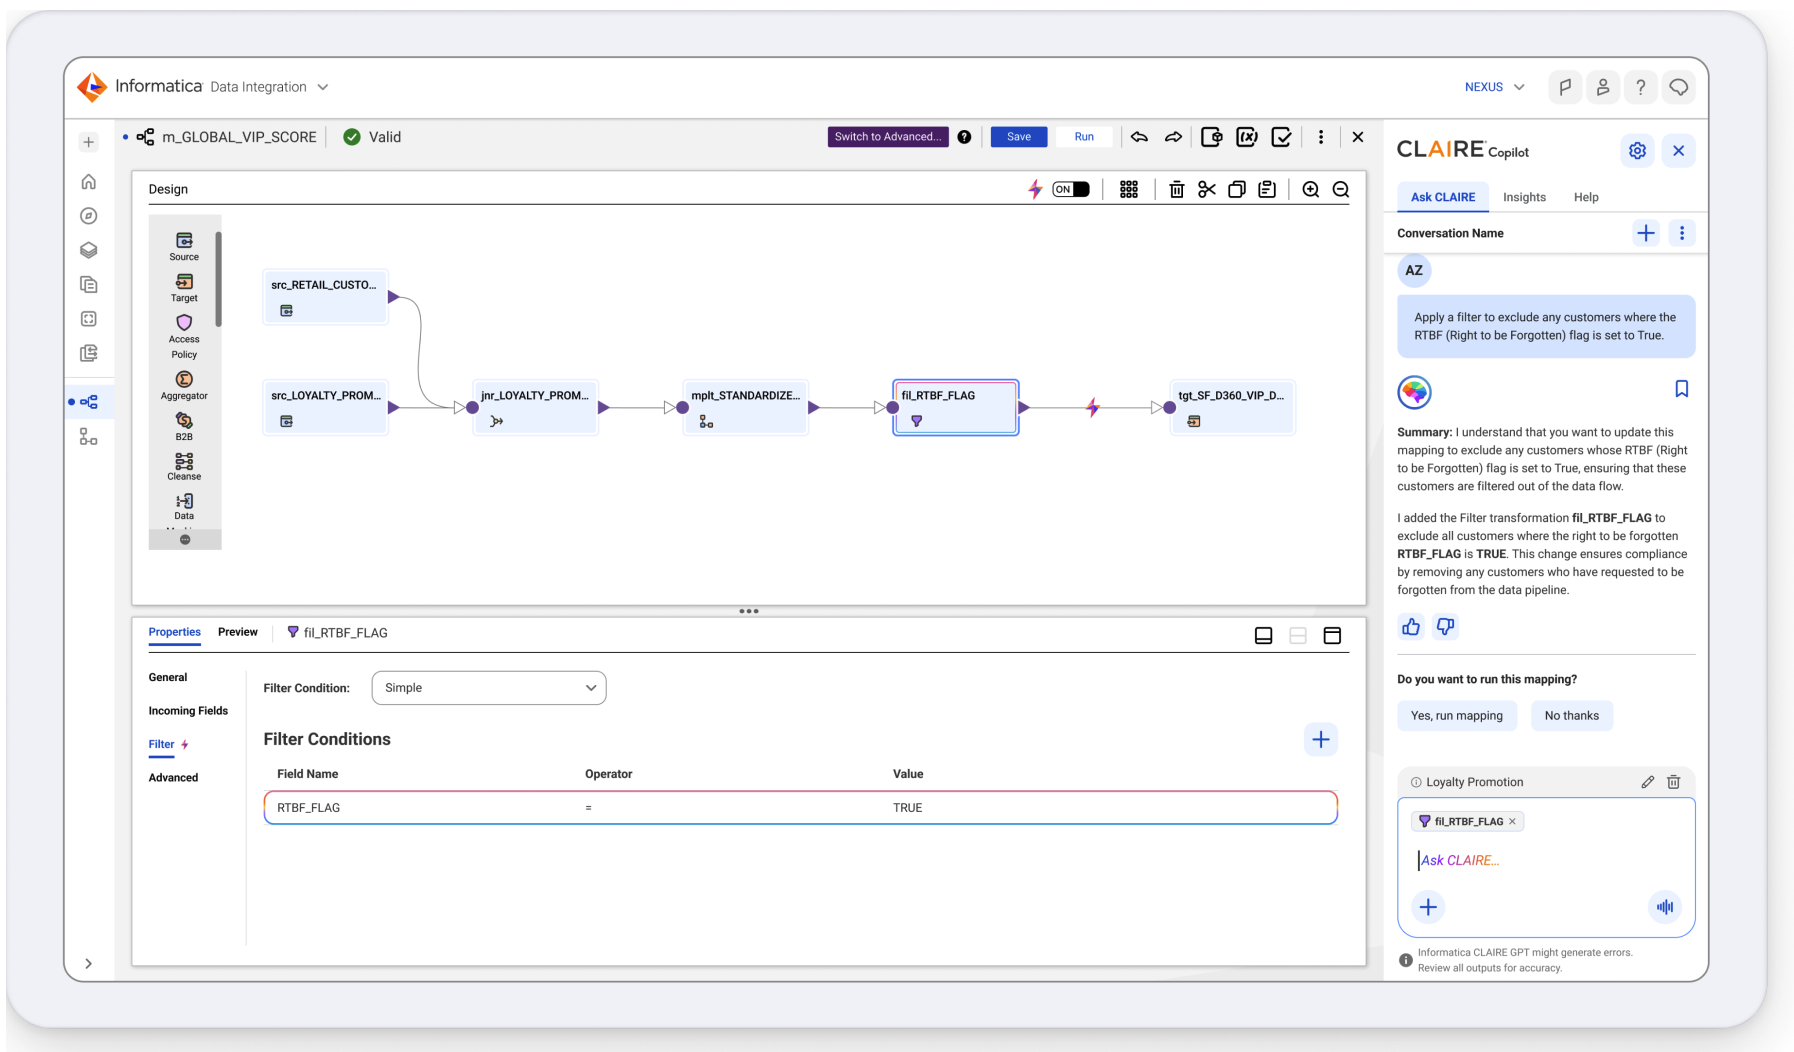This screenshot has height=1052, width=1794.
Task: Cut selection using scissors icon
Action: click(x=1207, y=189)
